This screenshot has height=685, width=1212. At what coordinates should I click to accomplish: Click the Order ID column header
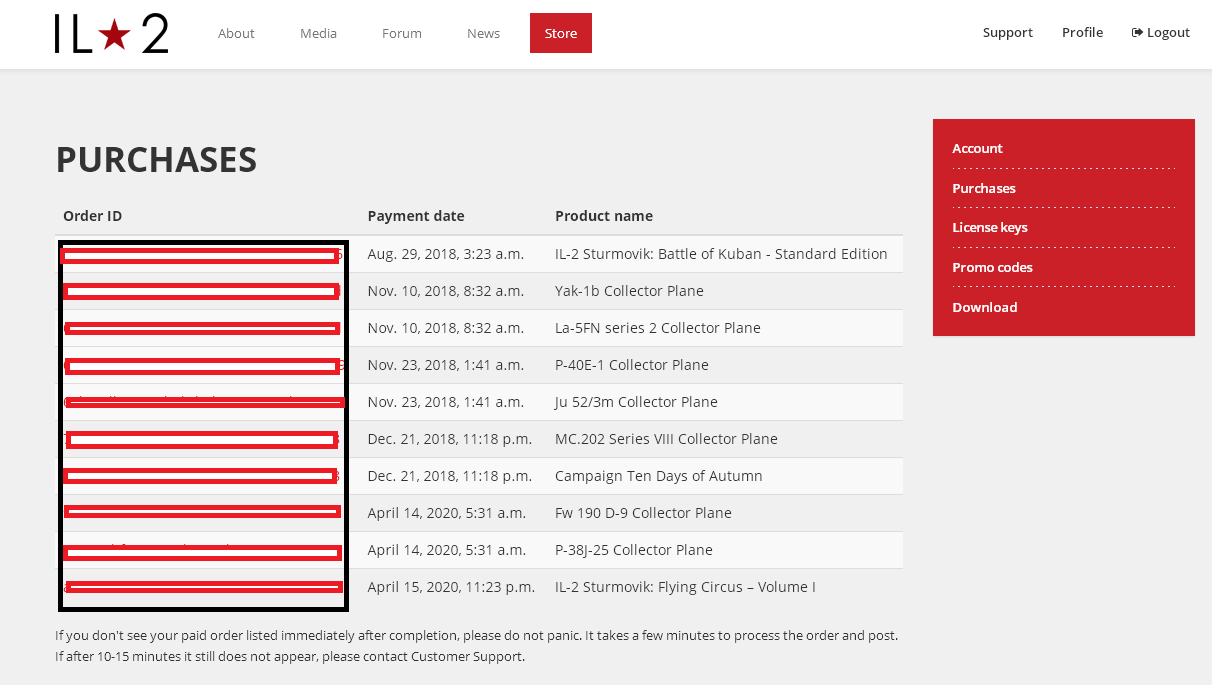point(92,216)
